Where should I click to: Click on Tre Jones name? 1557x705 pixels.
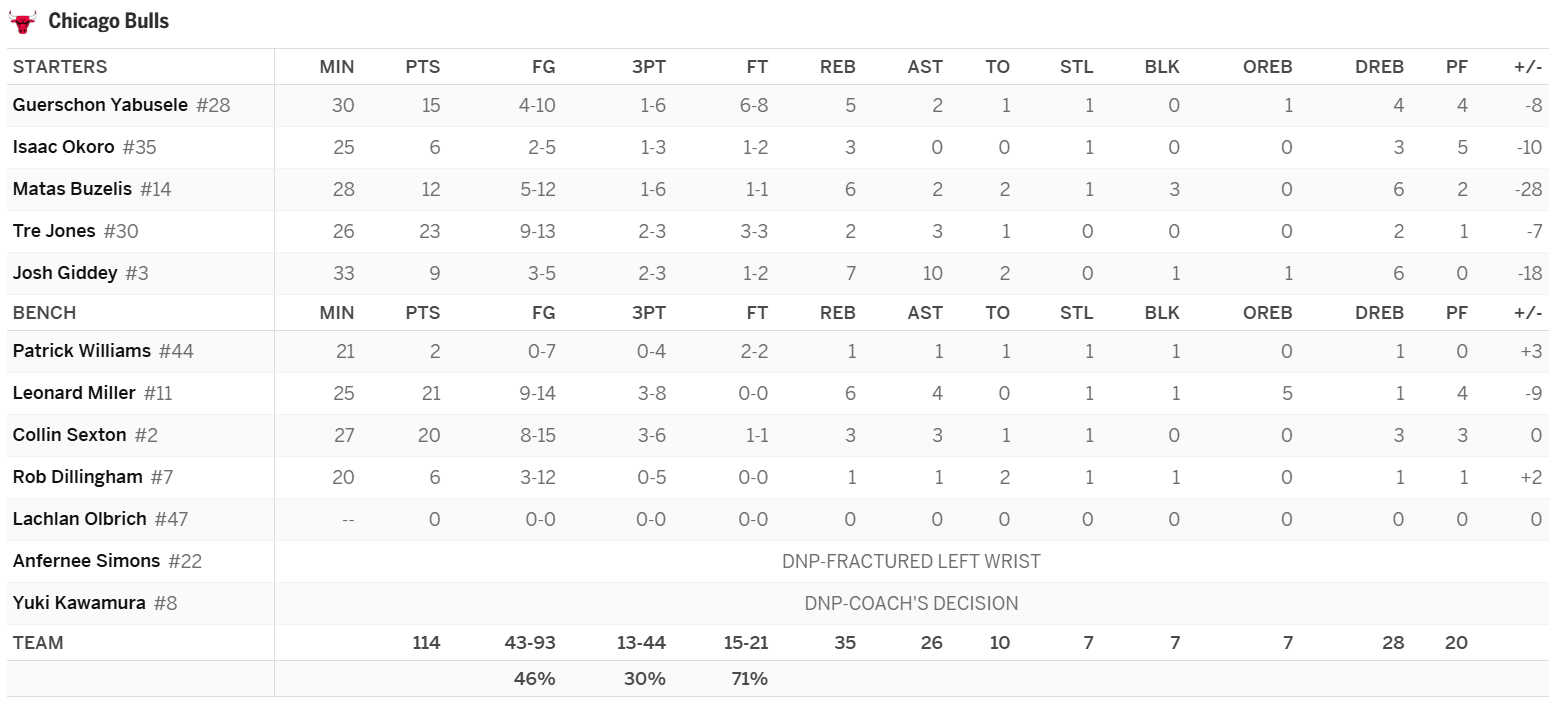pos(54,231)
